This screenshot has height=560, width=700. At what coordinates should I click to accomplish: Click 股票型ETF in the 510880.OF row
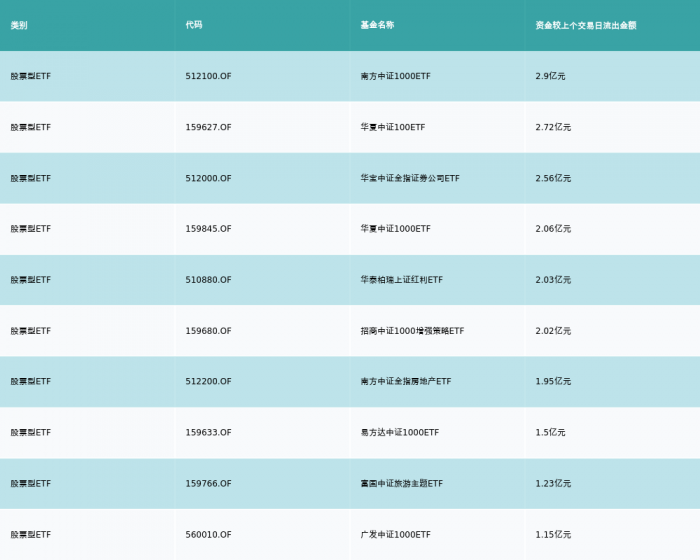[x=31, y=280]
